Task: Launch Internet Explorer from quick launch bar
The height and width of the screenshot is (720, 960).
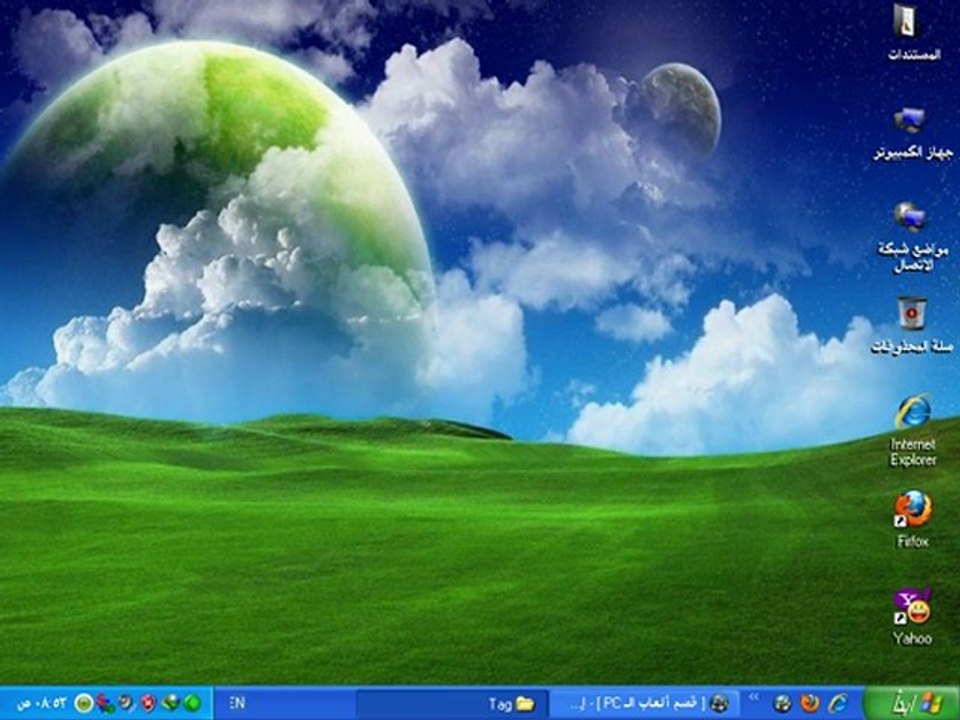Action: 838,703
